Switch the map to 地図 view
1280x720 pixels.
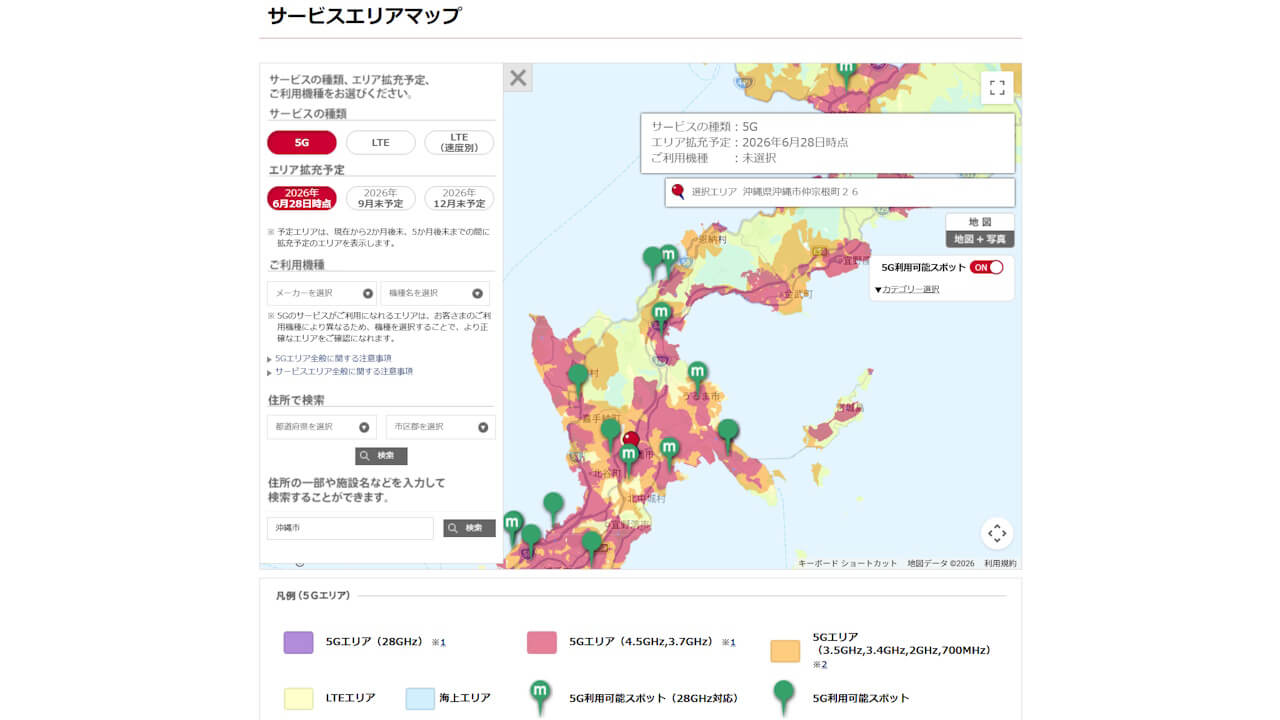pyautogui.click(x=980, y=222)
